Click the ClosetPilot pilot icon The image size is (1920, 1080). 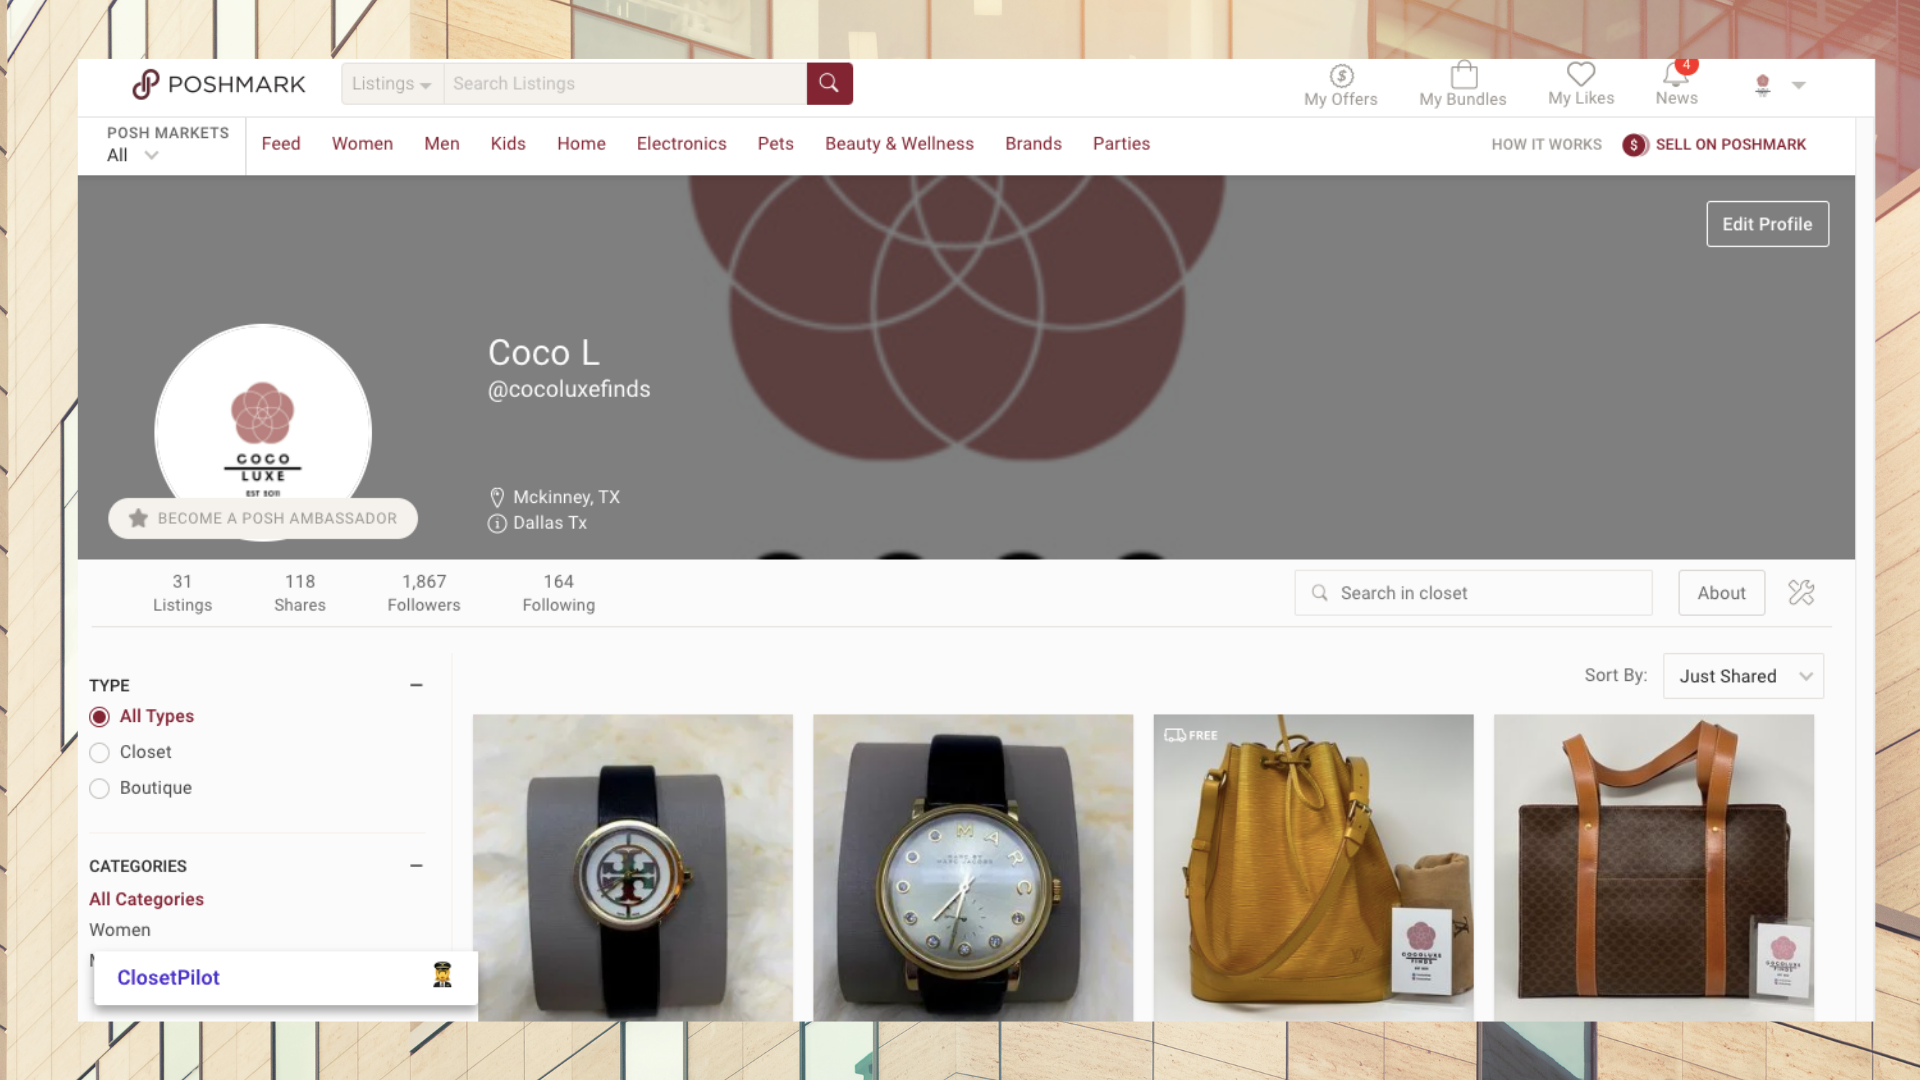442,975
